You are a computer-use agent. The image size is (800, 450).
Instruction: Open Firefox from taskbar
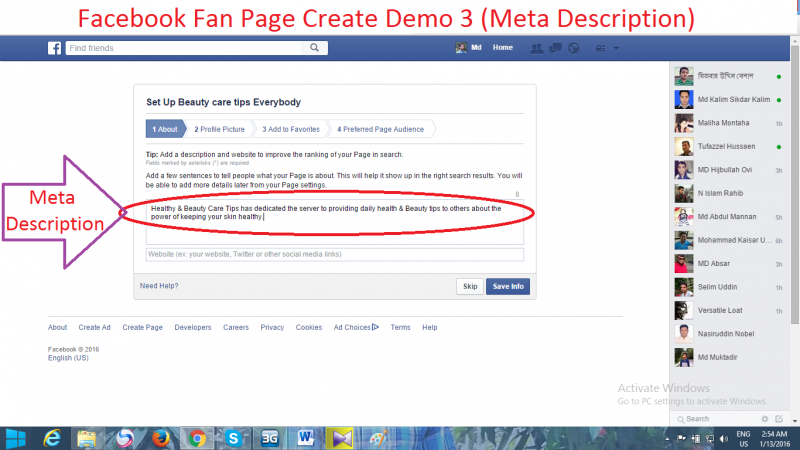point(160,438)
